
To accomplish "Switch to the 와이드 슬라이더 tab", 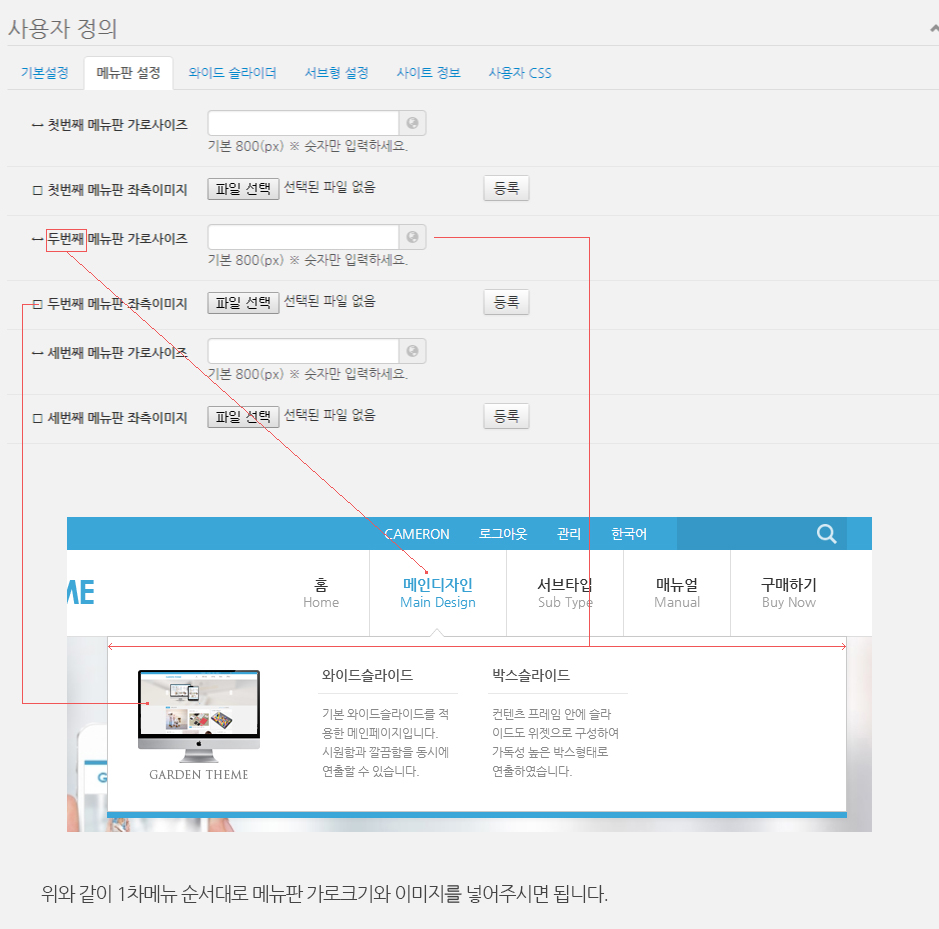I will (232, 73).
